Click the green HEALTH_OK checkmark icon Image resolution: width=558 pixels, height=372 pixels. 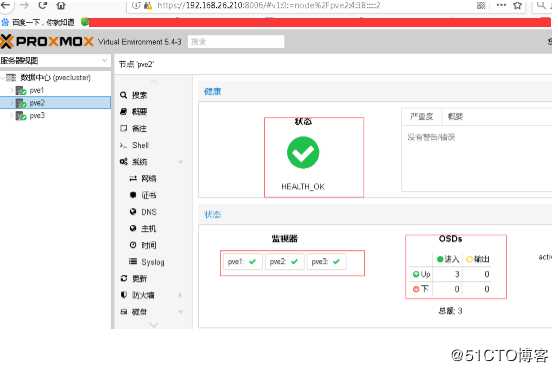[x=303, y=152]
